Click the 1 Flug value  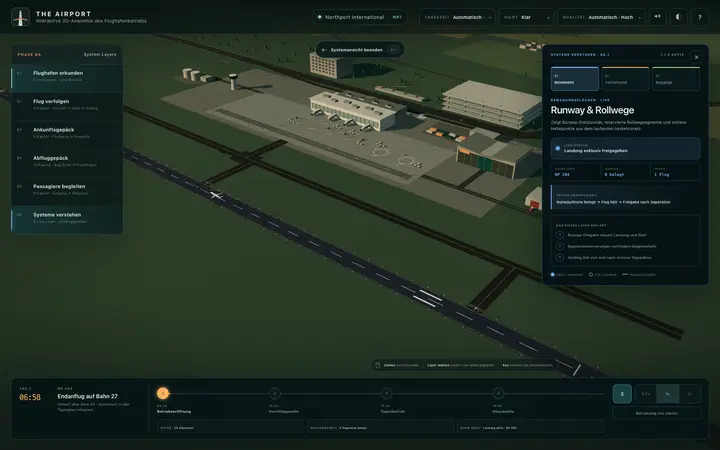[662, 174]
